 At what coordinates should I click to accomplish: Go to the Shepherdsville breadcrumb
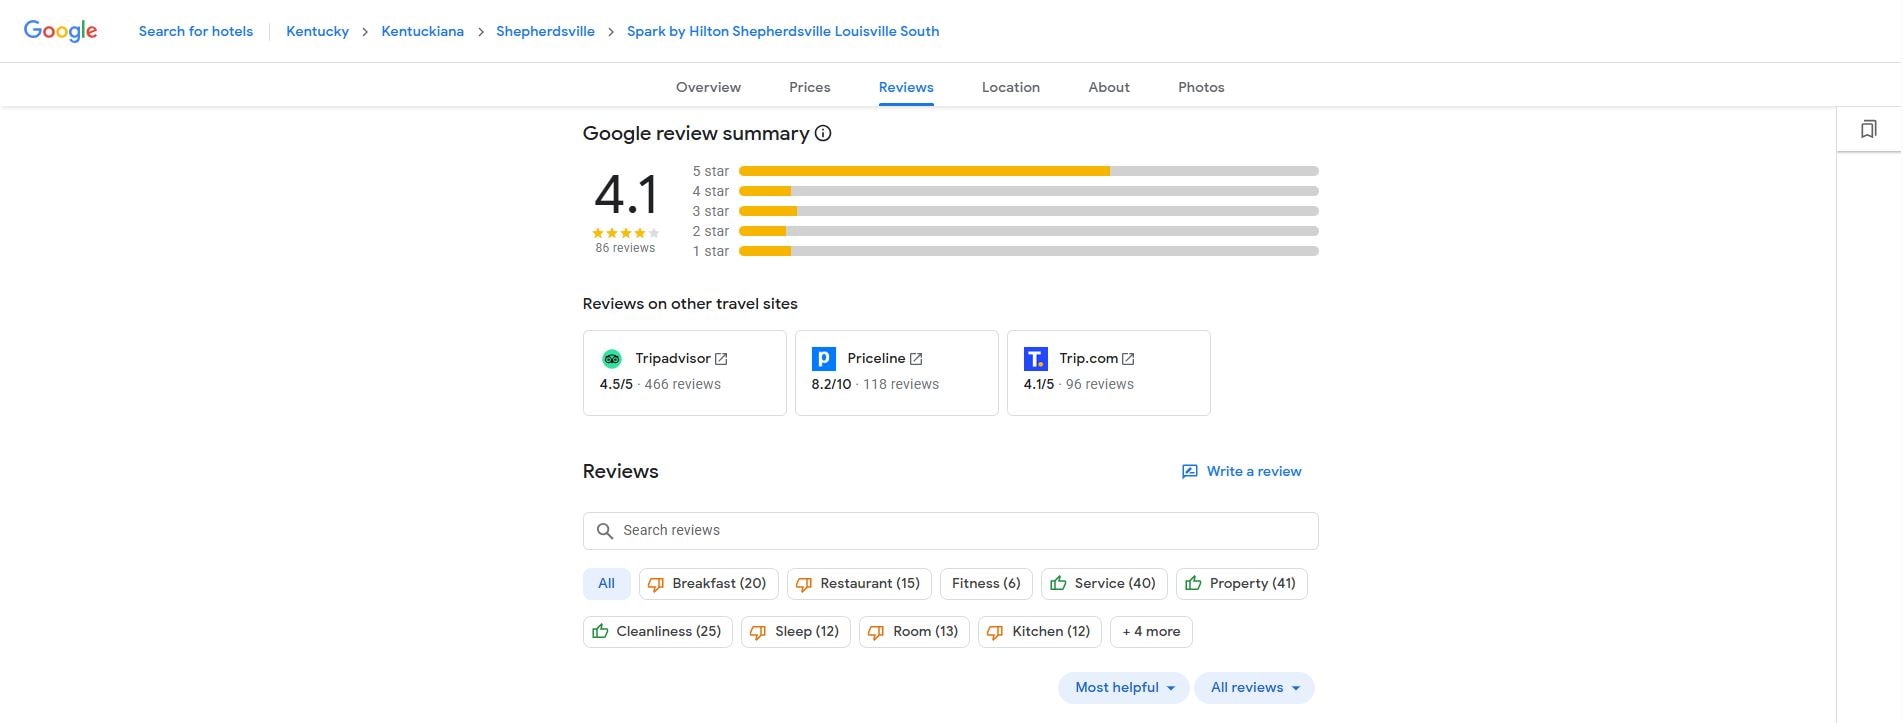coord(545,31)
